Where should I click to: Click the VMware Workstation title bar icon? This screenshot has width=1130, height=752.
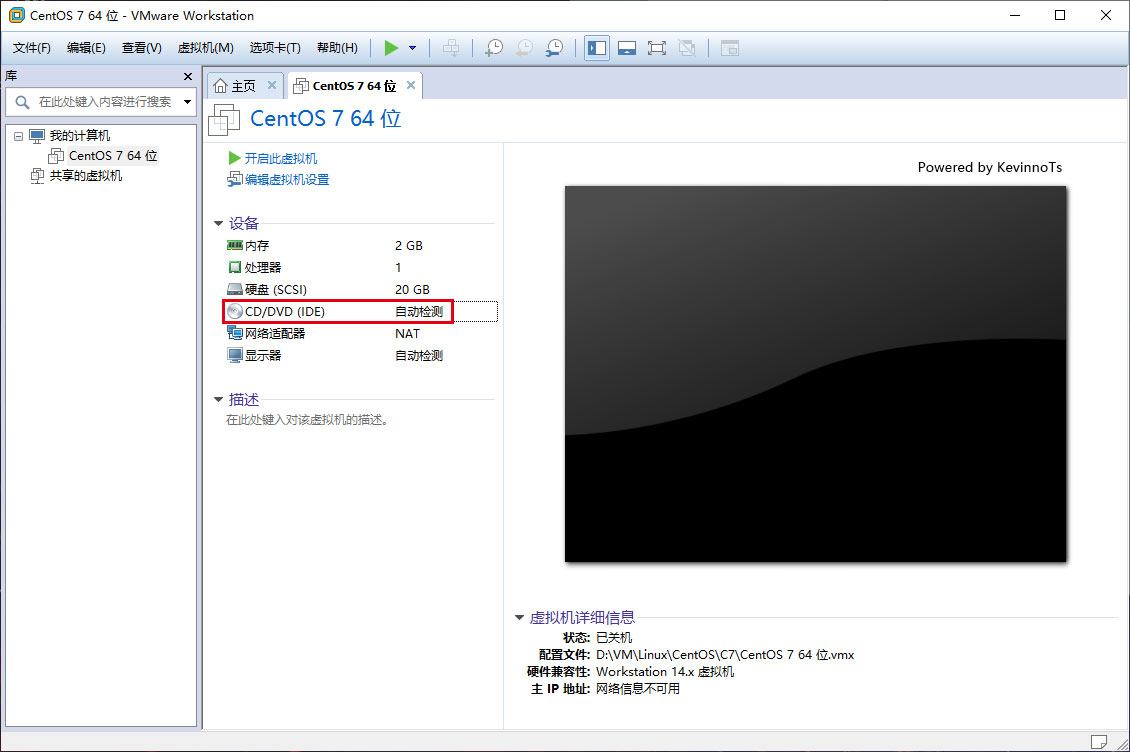click(16, 15)
